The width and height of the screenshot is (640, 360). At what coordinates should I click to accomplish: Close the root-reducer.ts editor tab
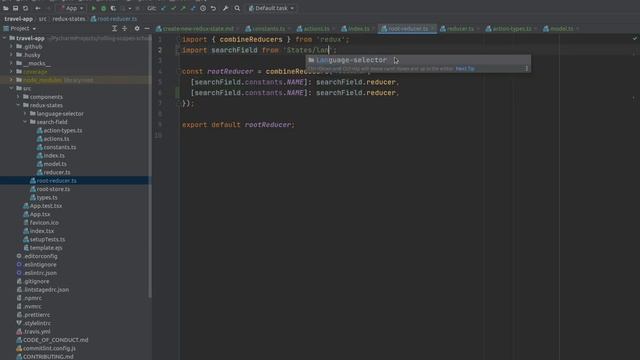point(433,29)
